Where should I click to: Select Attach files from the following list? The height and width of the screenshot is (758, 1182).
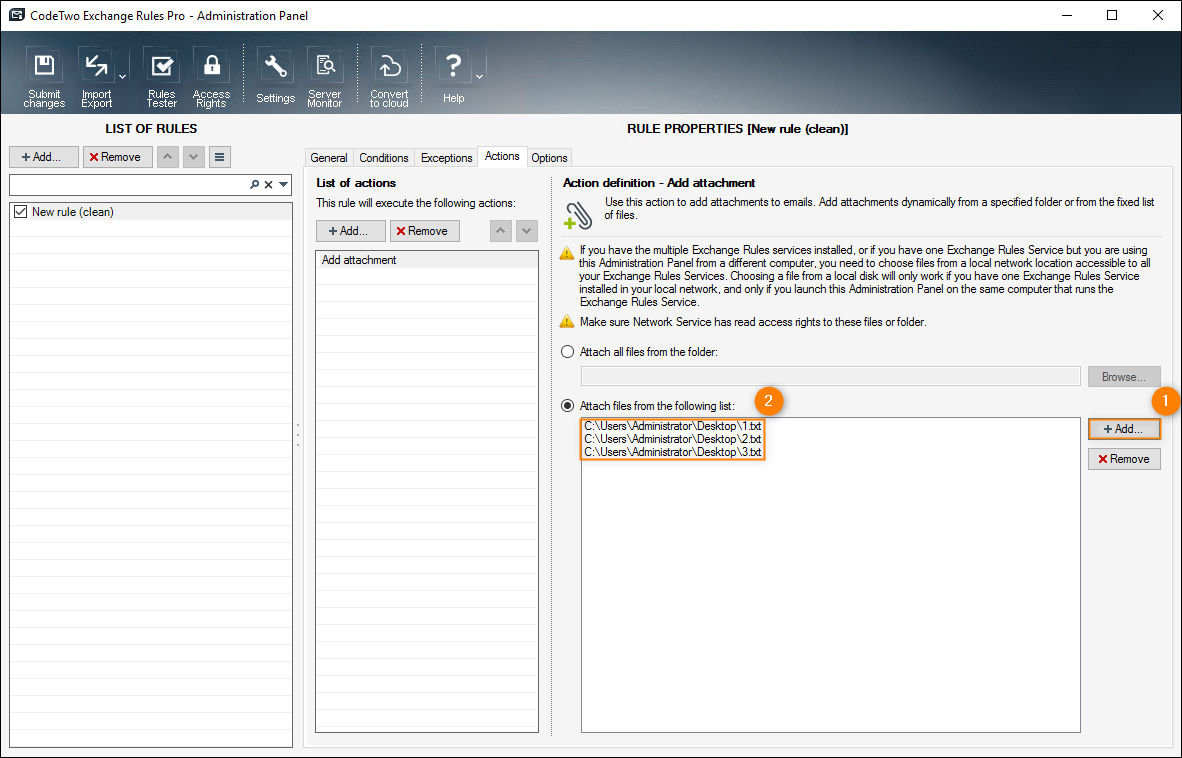568,405
